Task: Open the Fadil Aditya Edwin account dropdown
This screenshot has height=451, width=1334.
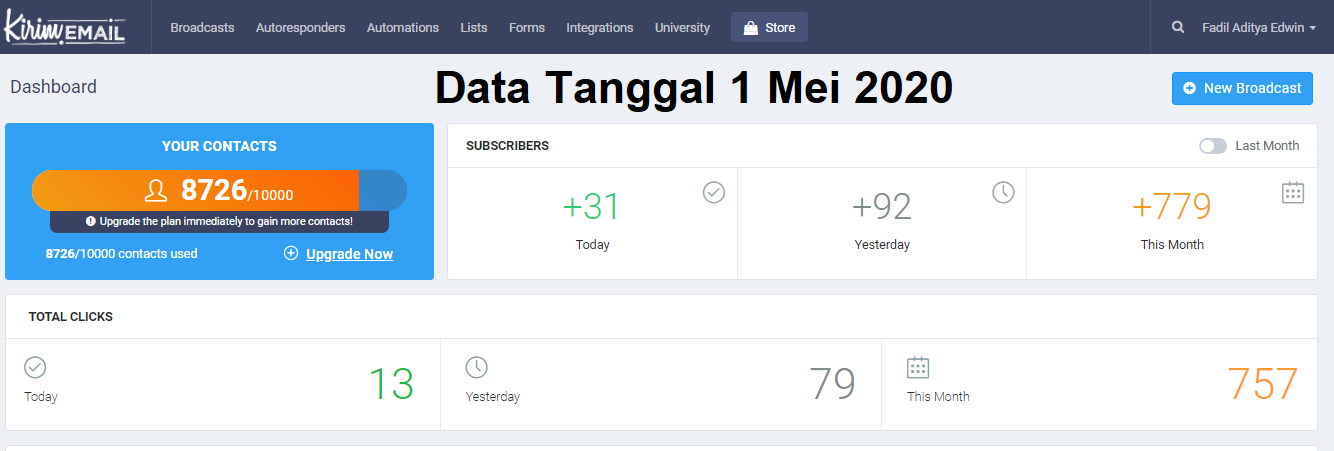Action: pos(1259,28)
